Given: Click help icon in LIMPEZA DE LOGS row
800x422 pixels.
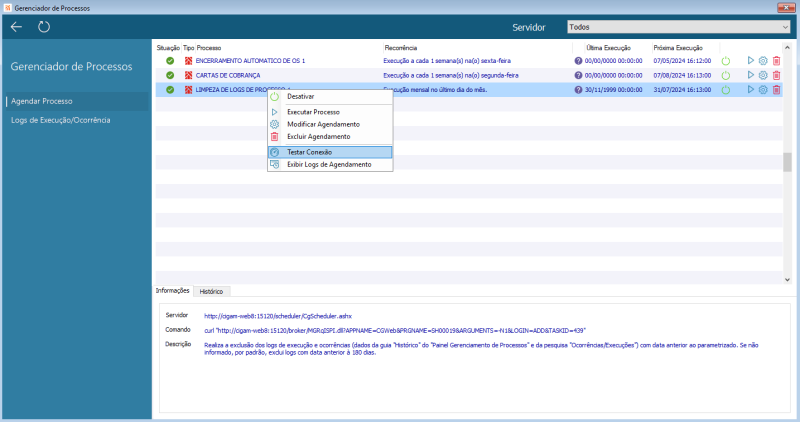Looking at the screenshot, I should pyautogui.click(x=578, y=90).
